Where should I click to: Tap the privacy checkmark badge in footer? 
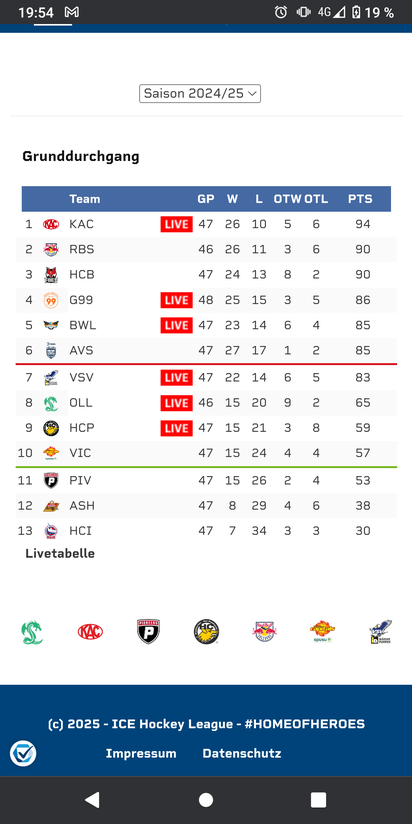pyautogui.click(x=23, y=754)
